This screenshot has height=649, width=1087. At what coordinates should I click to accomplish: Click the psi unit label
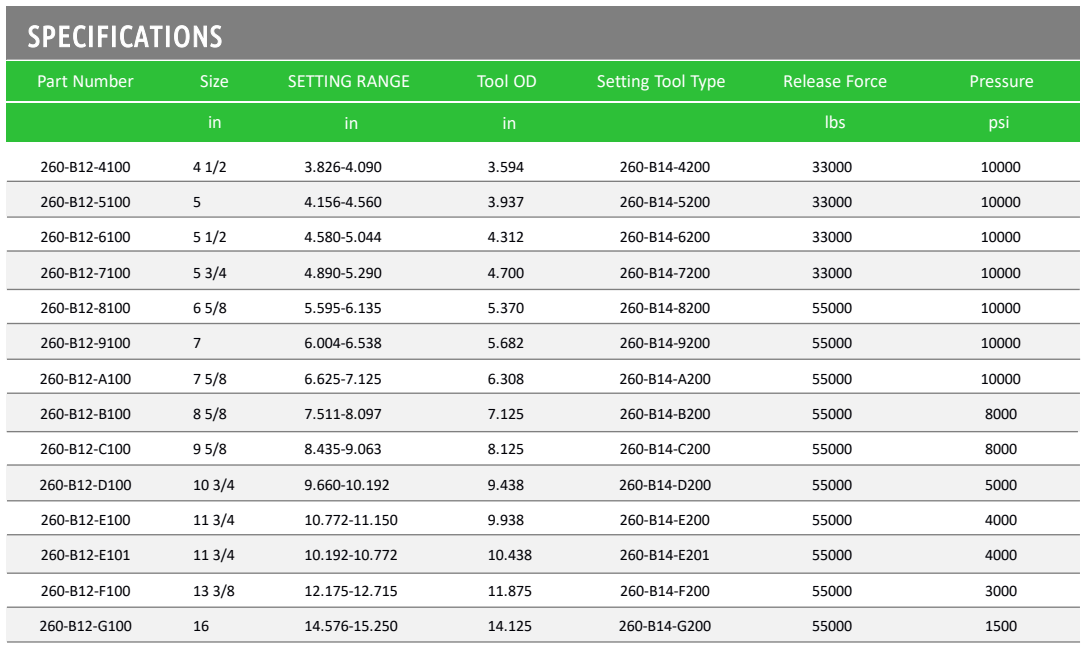pos(998,123)
